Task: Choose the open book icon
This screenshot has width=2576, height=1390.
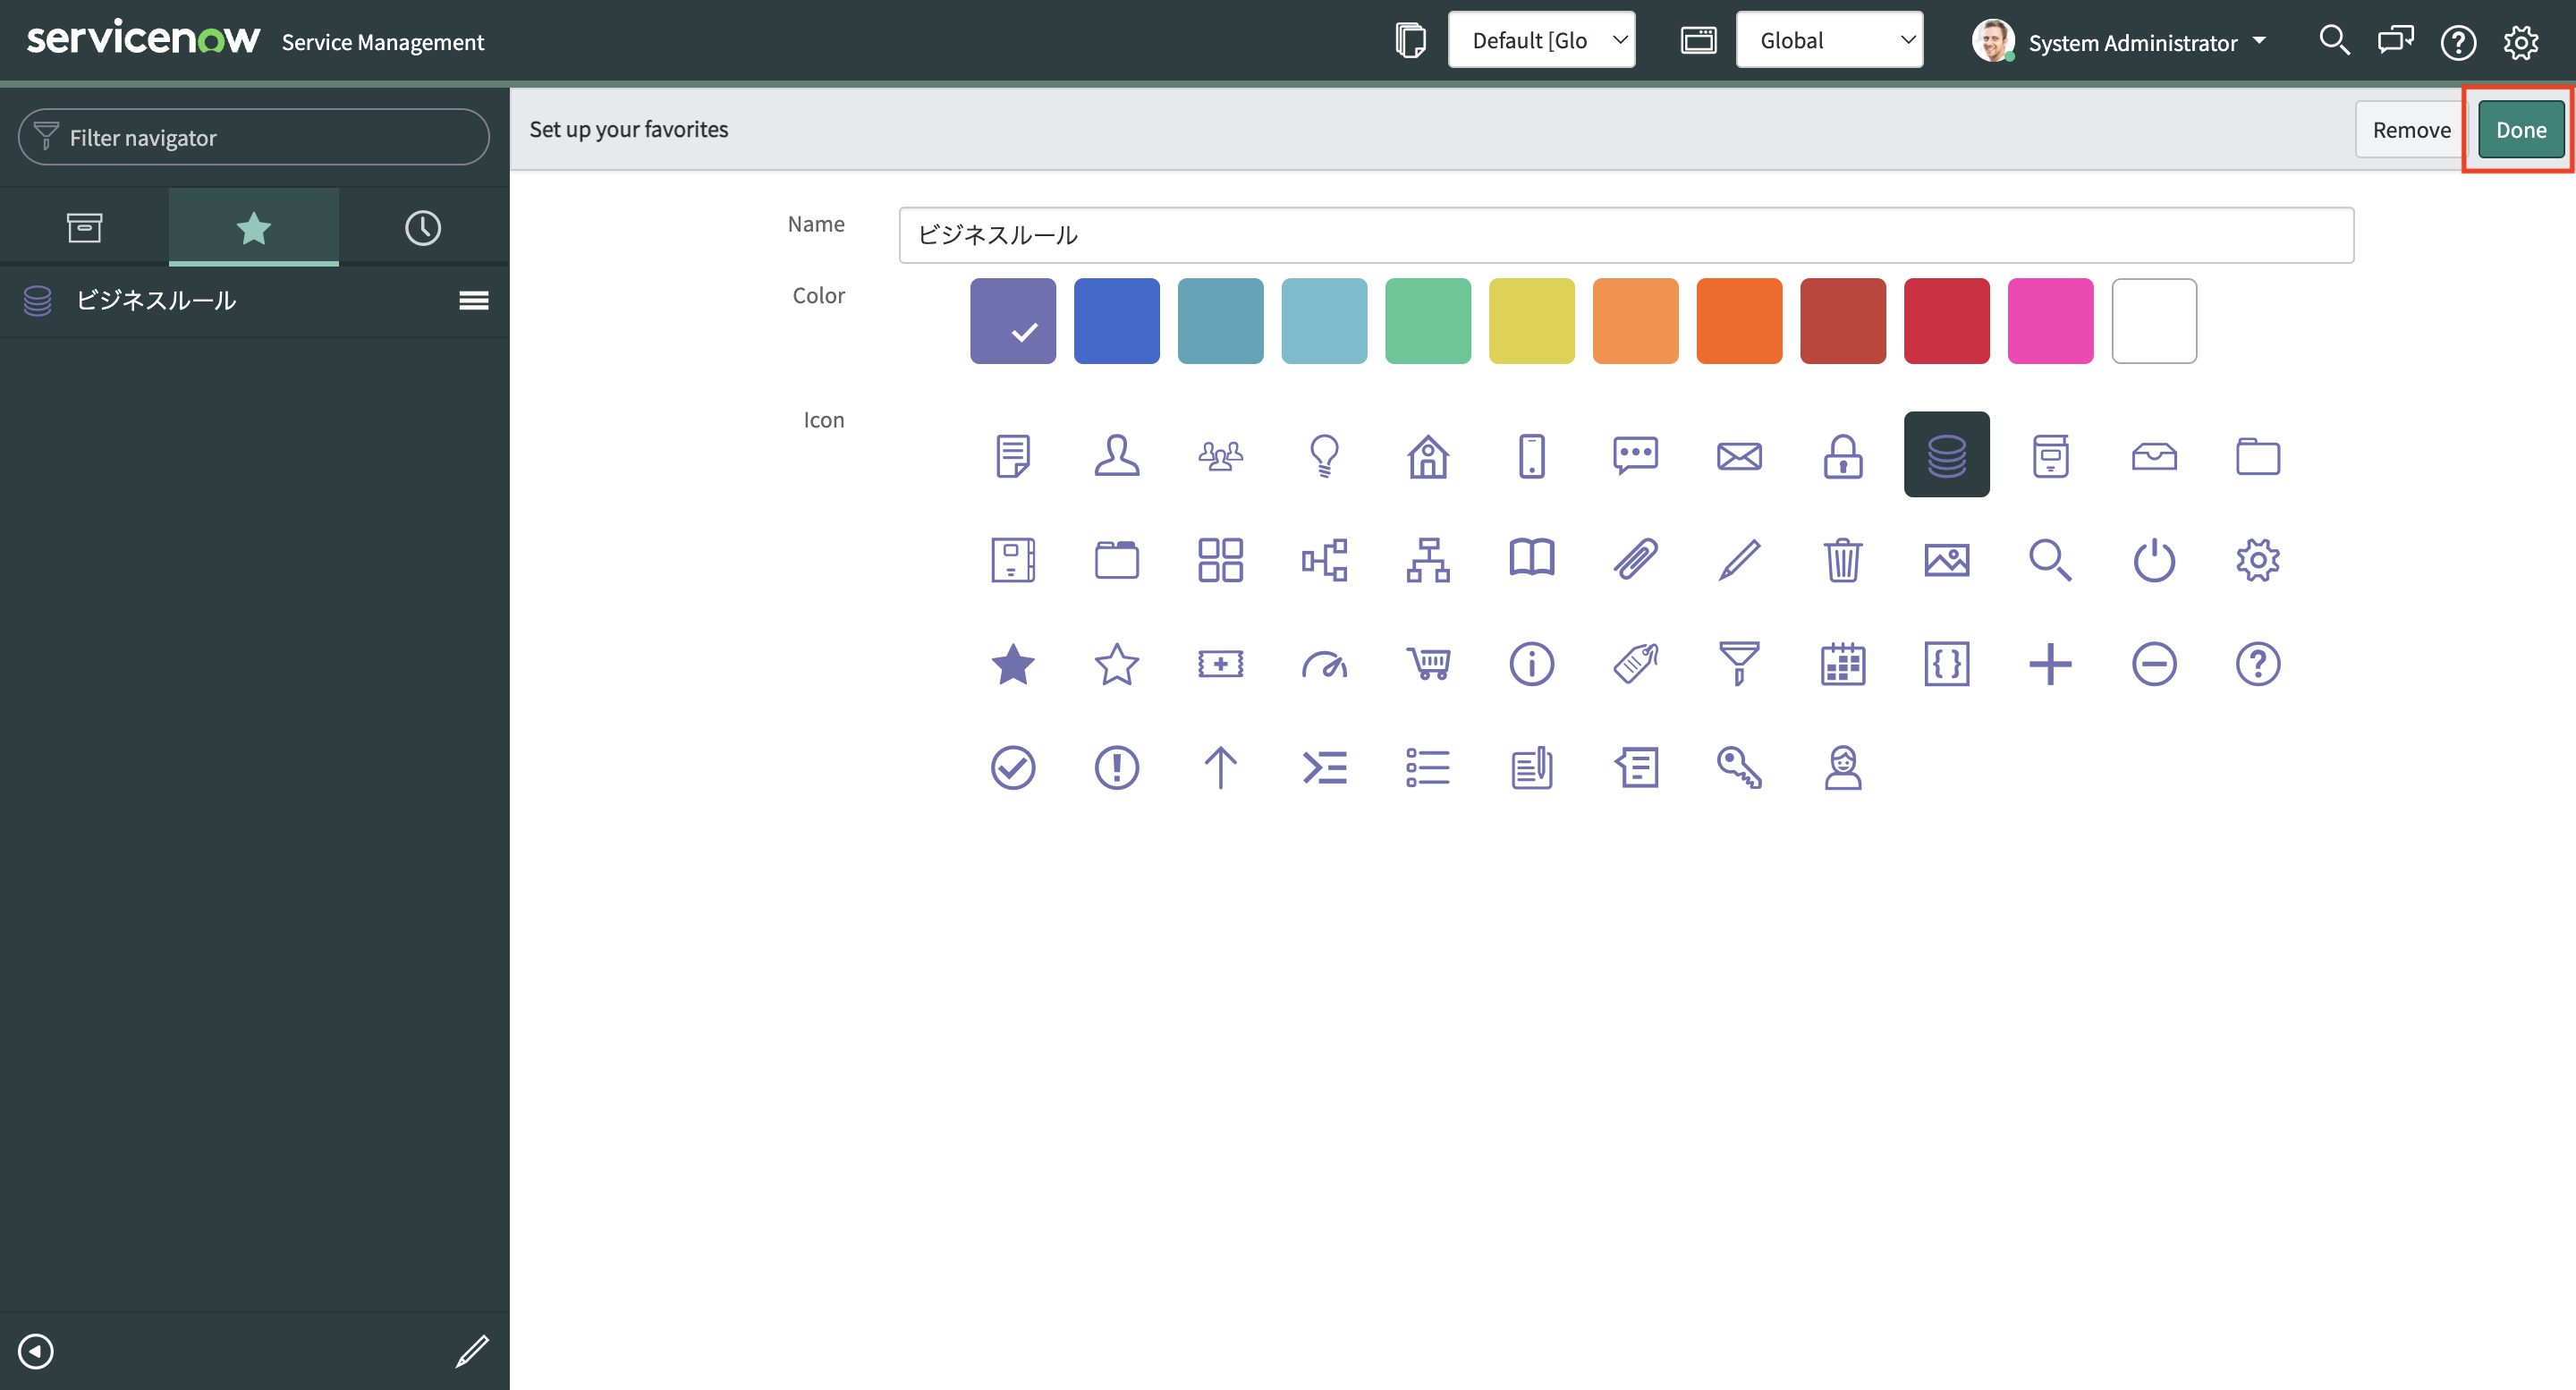Action: (x=1531, y=560)
